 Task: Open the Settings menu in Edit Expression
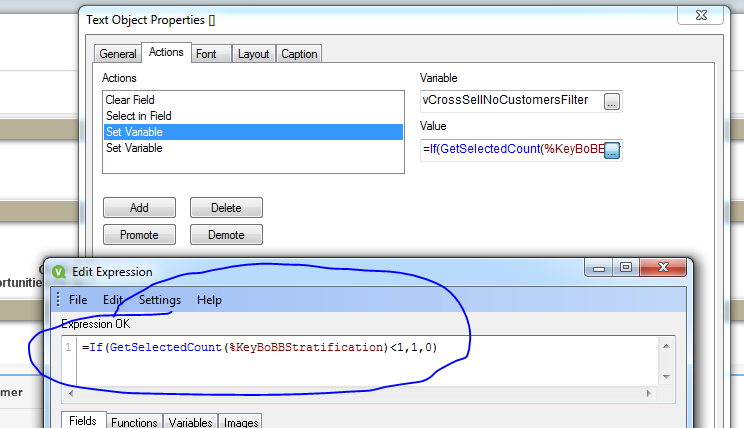coord(160,300)
